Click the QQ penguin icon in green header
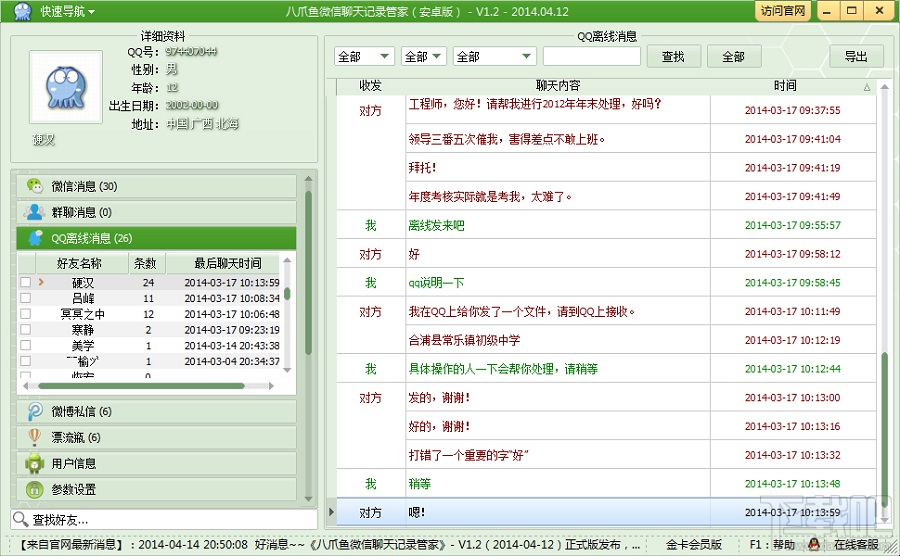 coord(36,238)
